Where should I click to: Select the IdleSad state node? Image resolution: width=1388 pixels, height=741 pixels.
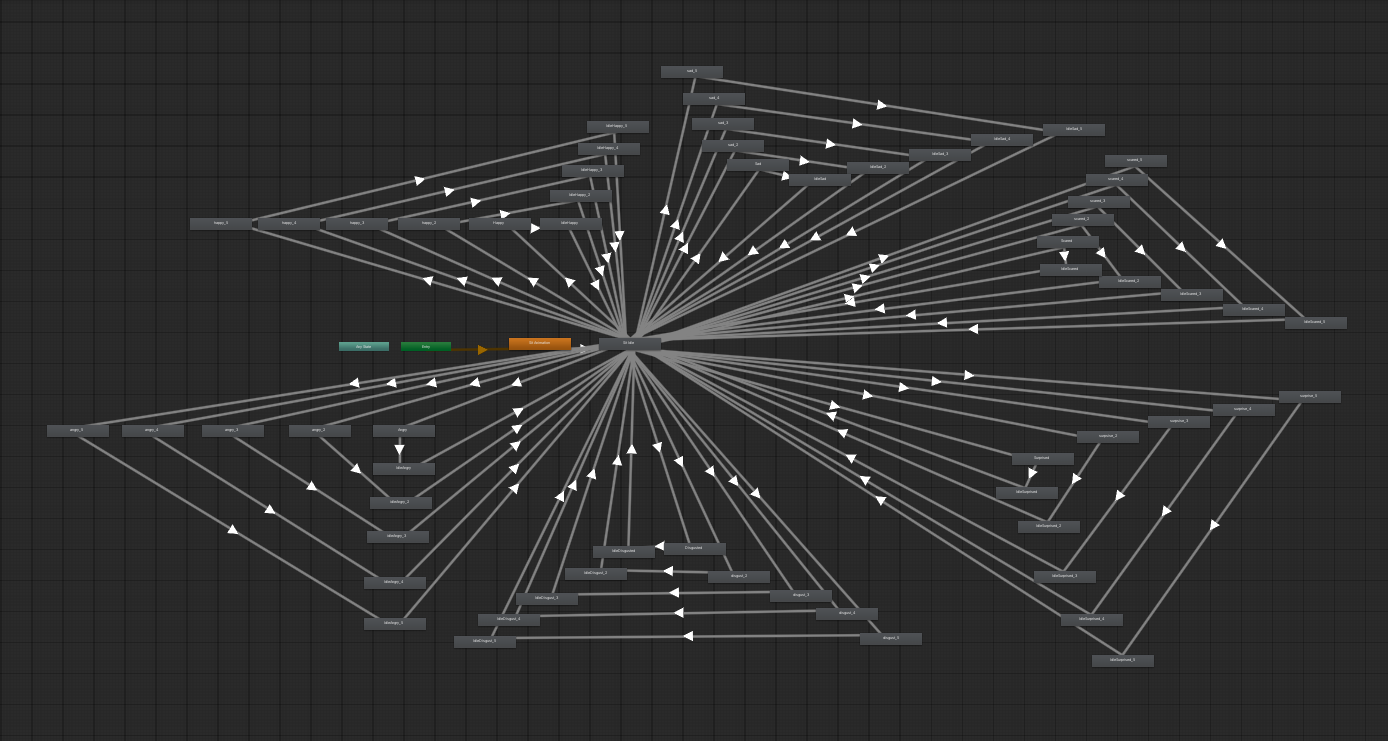coord(820,180)
